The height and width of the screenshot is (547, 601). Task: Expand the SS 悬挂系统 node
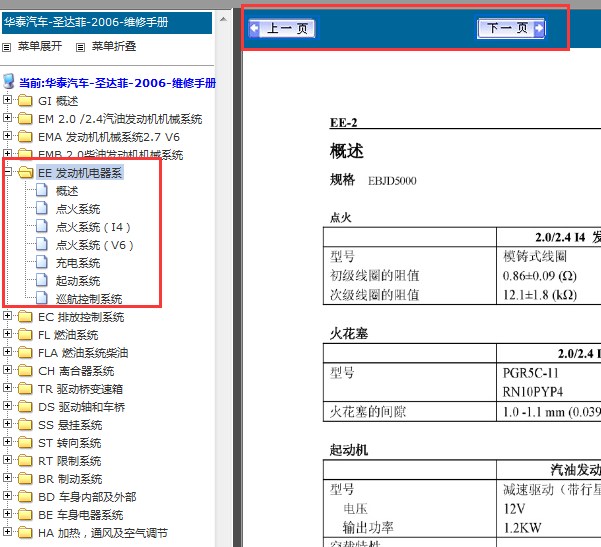tap(7, 424)
